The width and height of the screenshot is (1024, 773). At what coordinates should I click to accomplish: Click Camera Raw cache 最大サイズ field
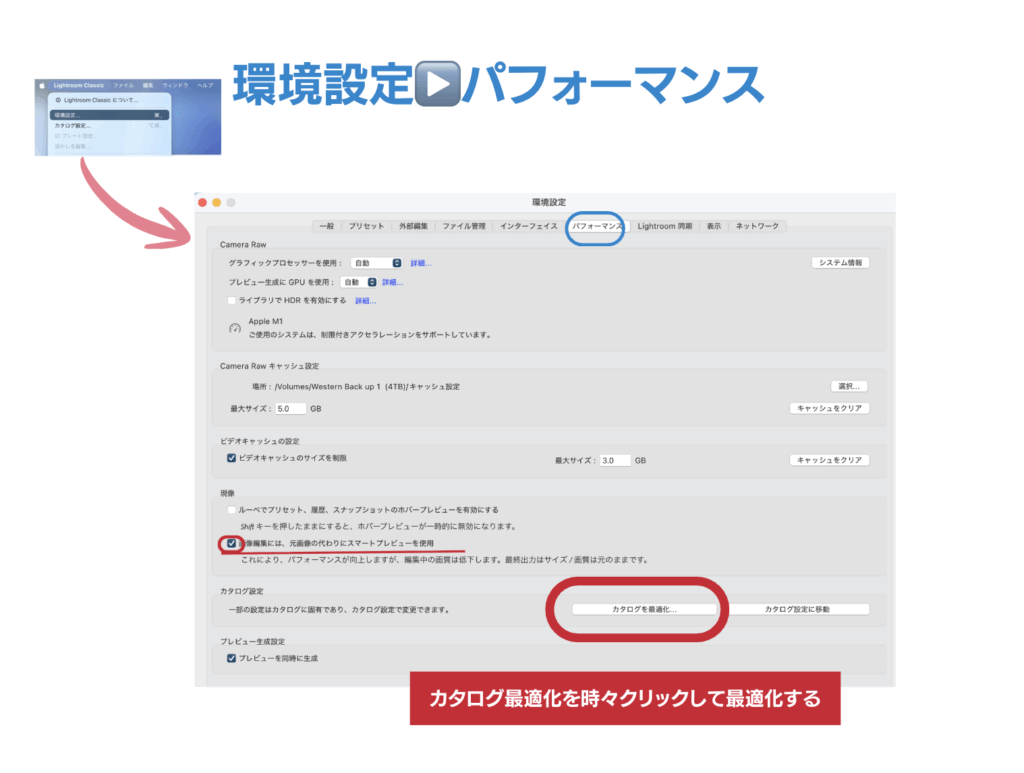pos(291,409)
